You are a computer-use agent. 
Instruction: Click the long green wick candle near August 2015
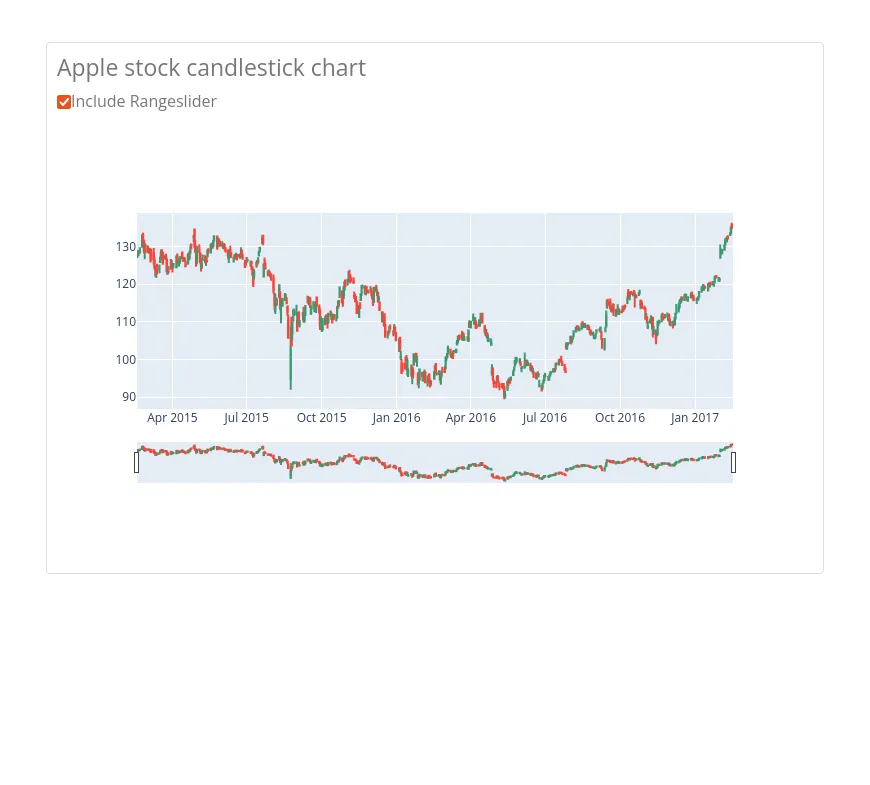(x=291, y=365)
